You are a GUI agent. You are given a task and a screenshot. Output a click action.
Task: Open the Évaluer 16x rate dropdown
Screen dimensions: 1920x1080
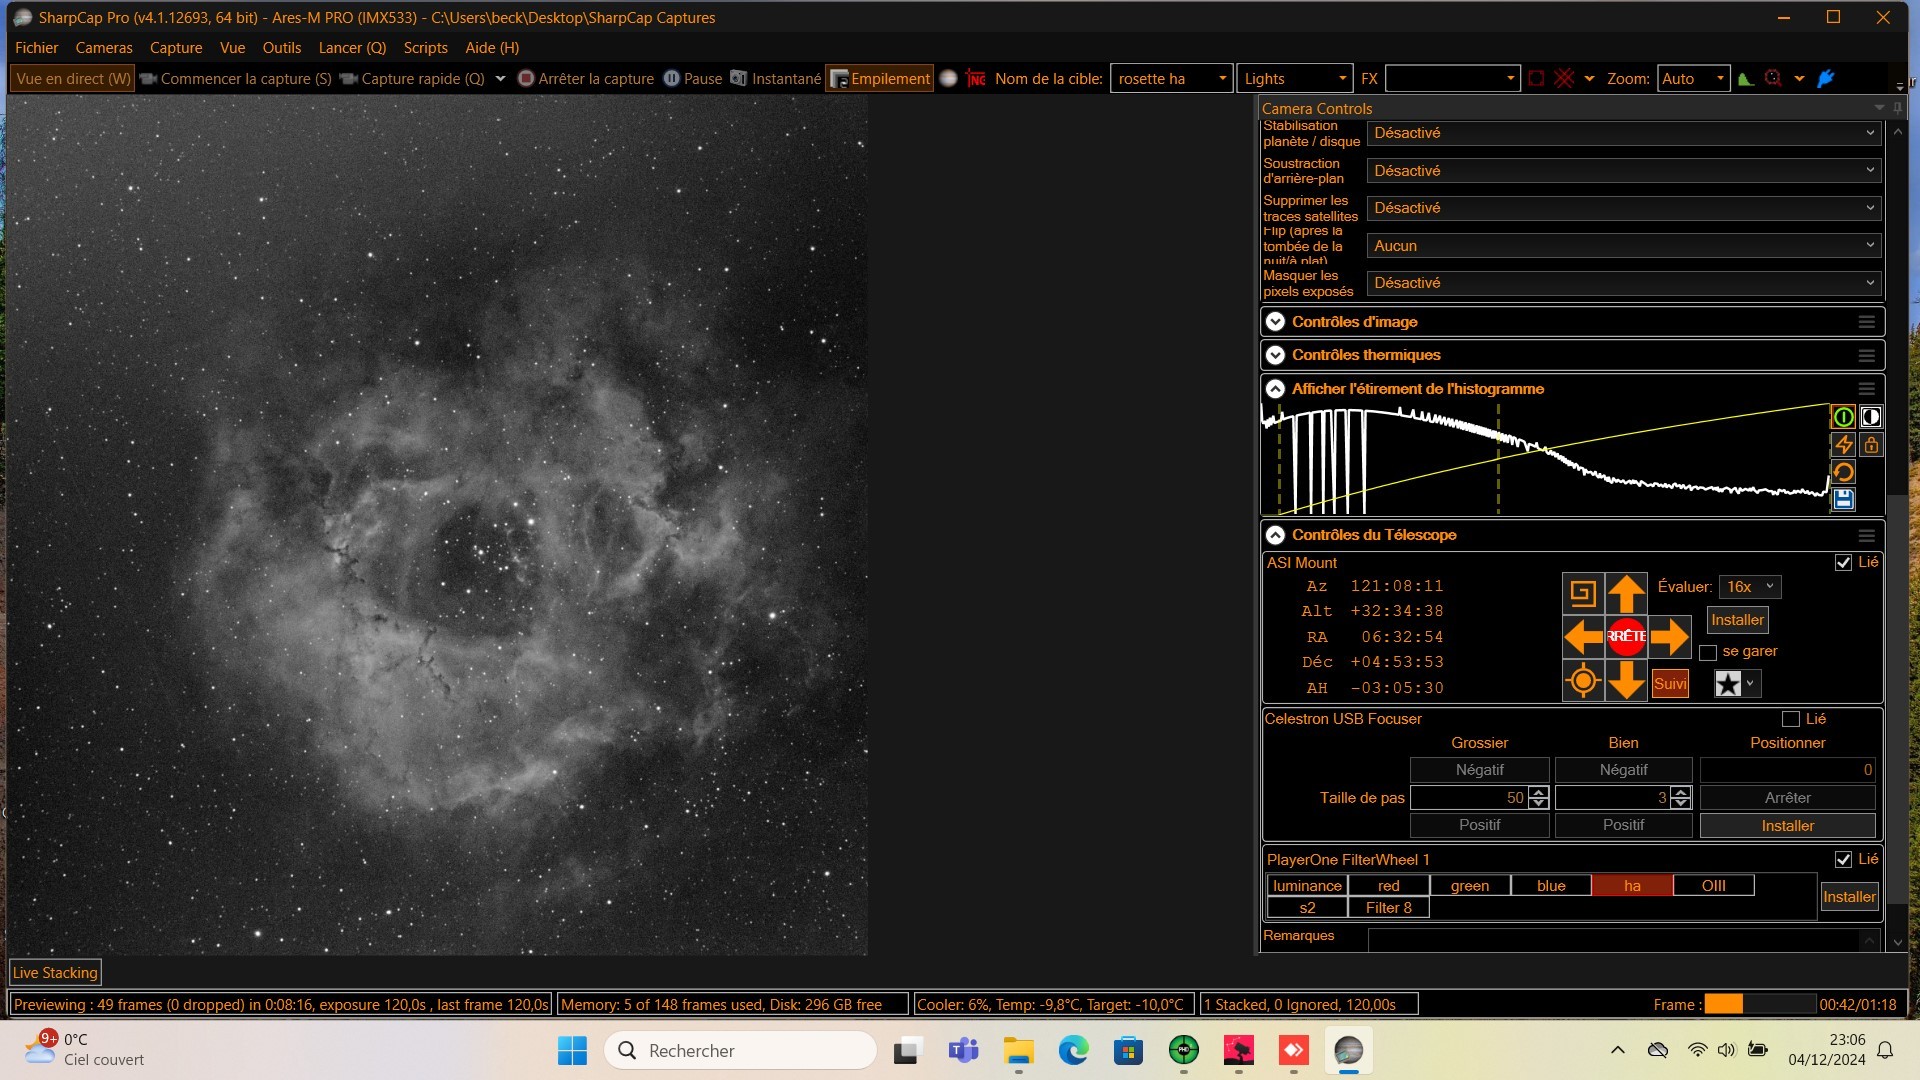(x=1750, y=587)
